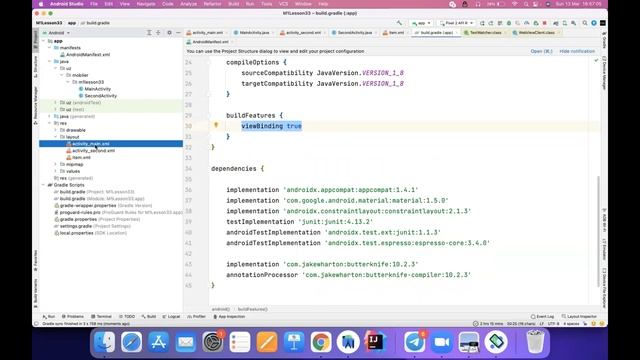Viewport: 640px width, 360px height.
Task: Open Keynote from the dock
Action: click(x=294, y=342)
